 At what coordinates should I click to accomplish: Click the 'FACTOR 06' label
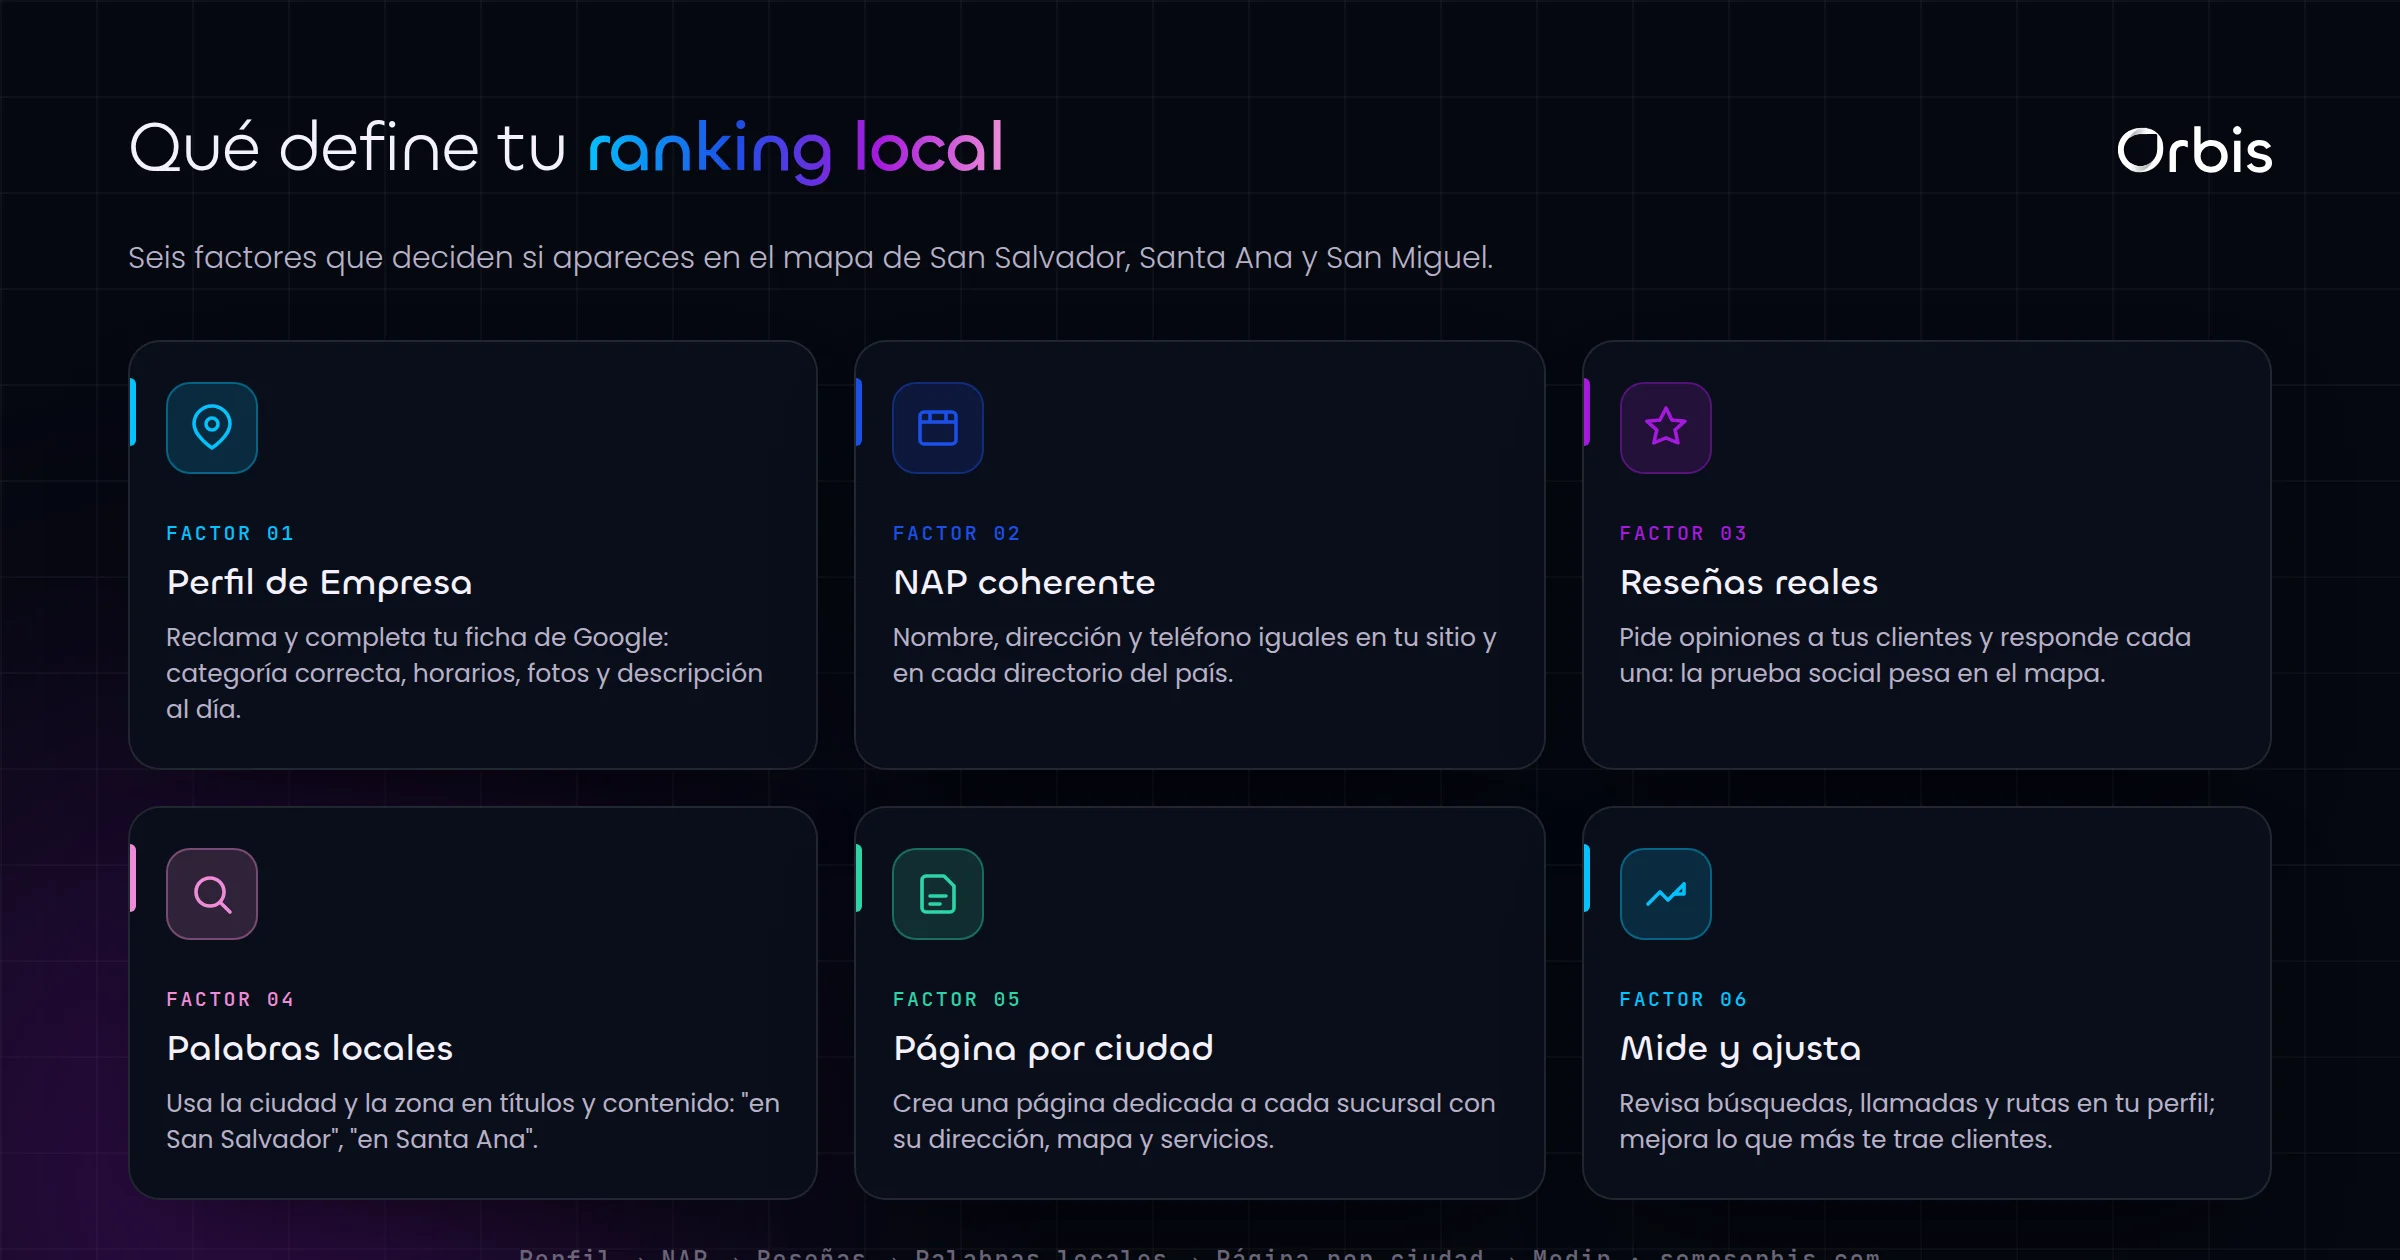tap(1683, 999)
